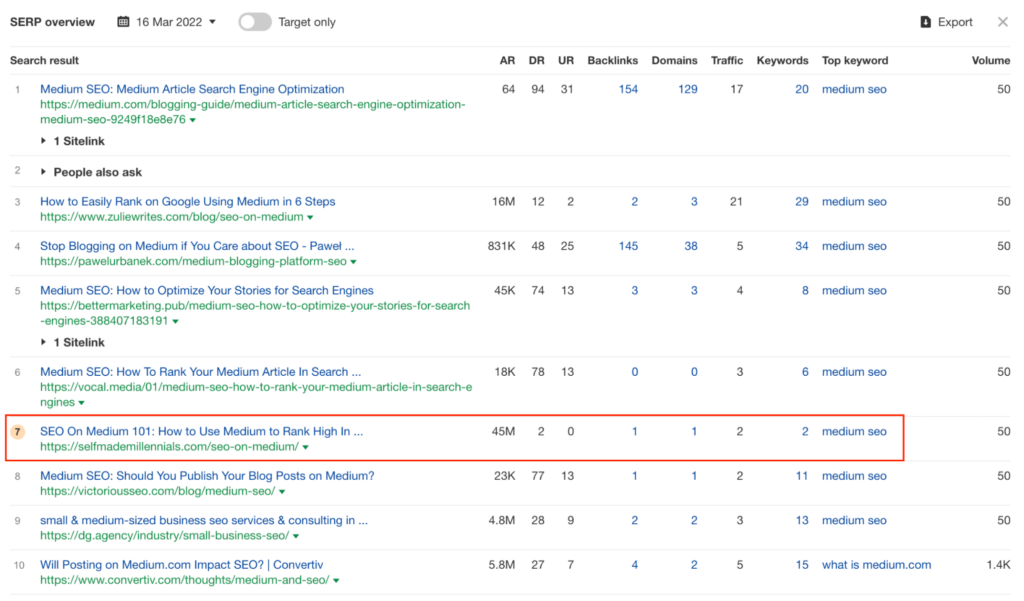Sort results by the Volume column
This screenshot has height=601, width=1024.
(990, 60)
